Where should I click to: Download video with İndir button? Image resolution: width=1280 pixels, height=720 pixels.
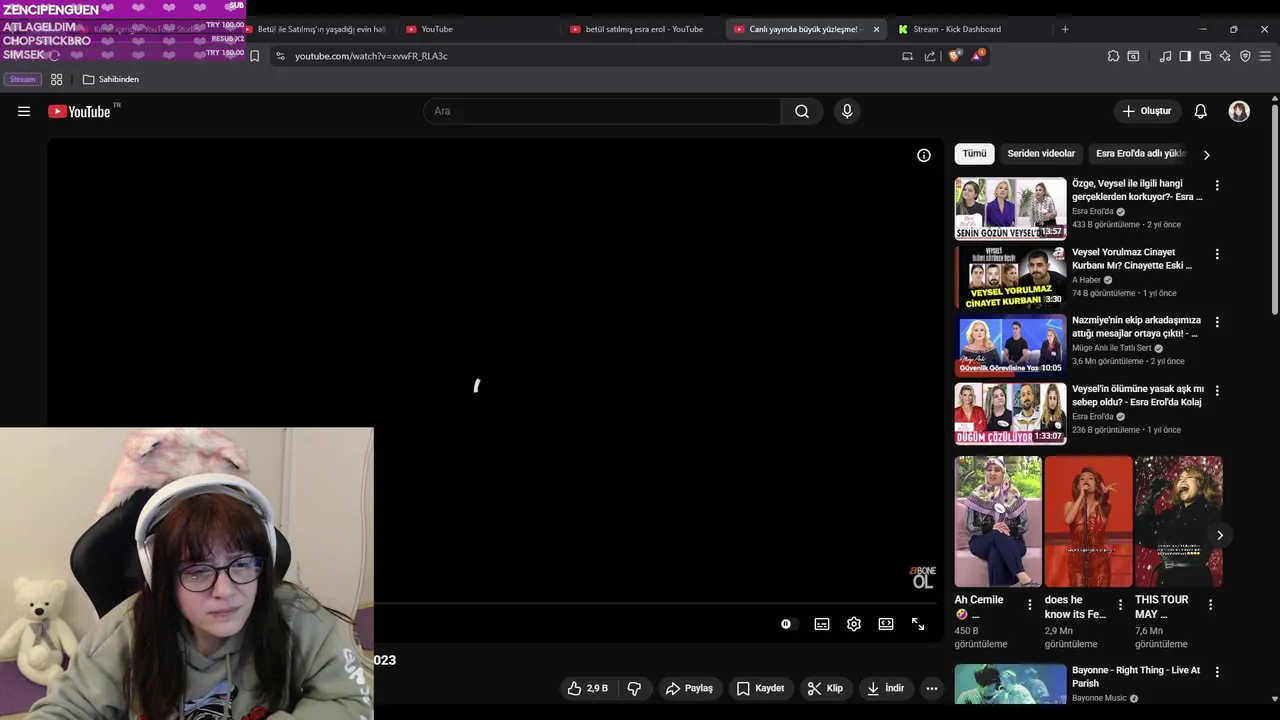pos(886,688)
